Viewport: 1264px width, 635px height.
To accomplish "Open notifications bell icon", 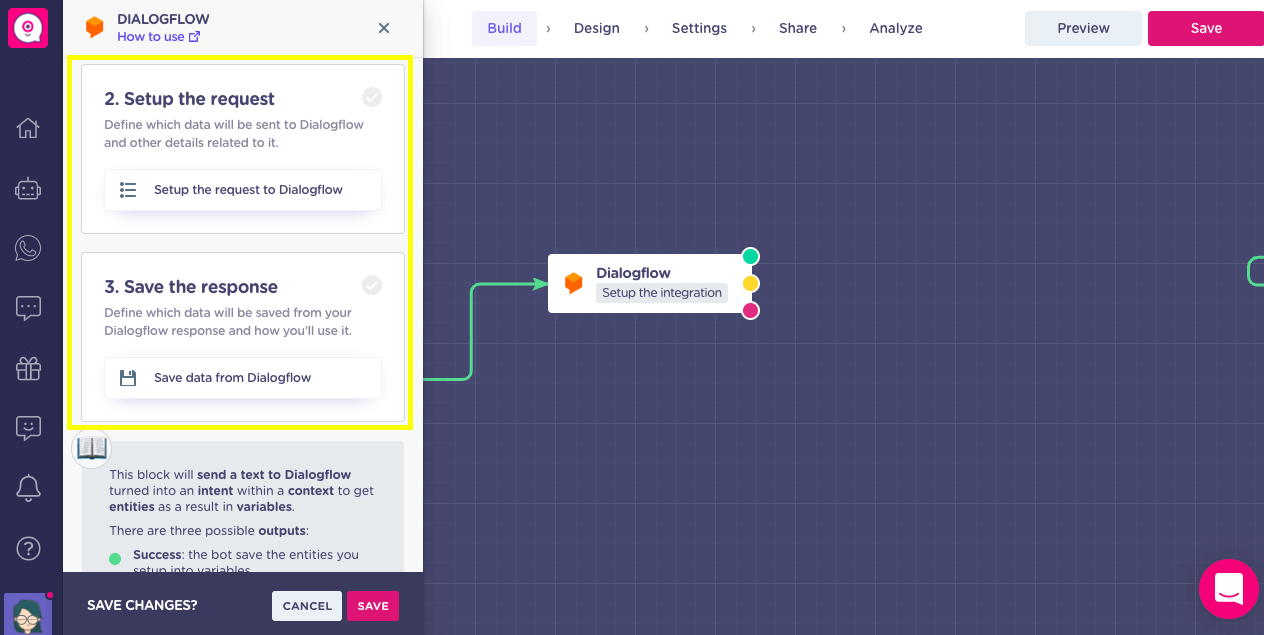I will (28, 488).
